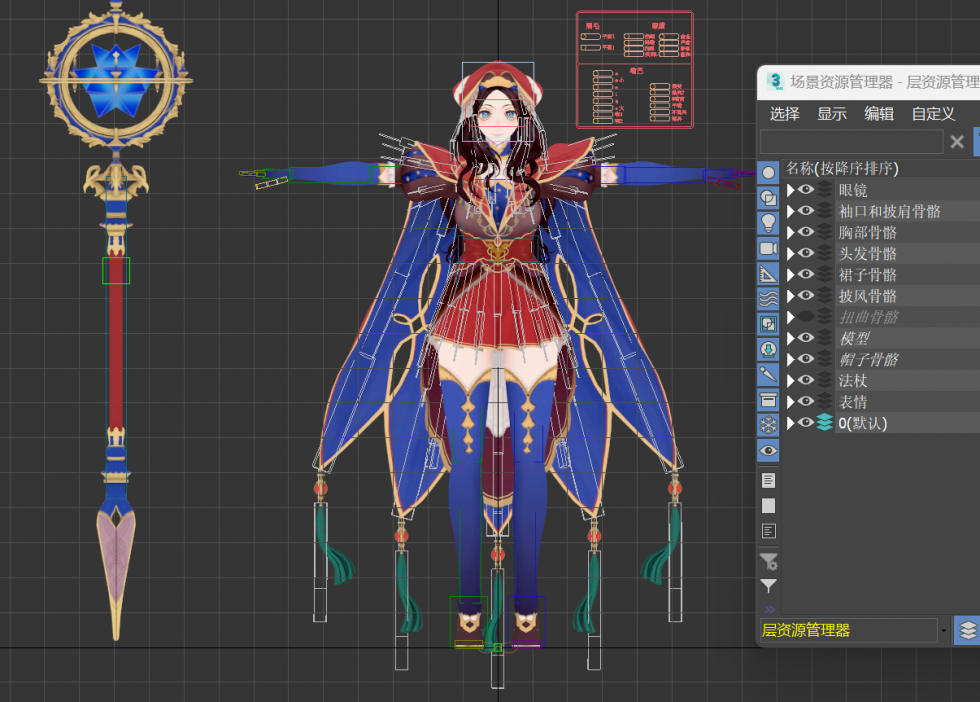The height and width of the screenshot is (702, 980).
Task: Toggle the Display Helpers ruler-triangle icon
Action: [x=768, y=274]
